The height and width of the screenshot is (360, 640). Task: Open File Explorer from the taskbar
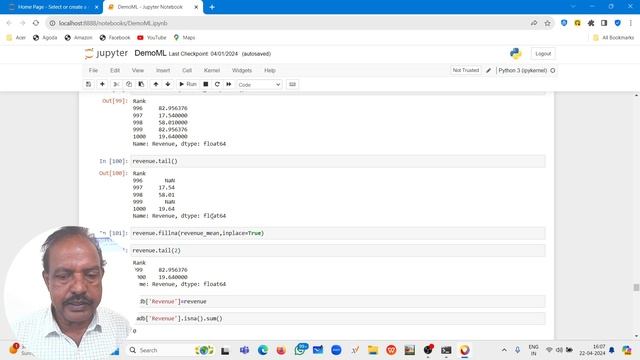(373, 350)
